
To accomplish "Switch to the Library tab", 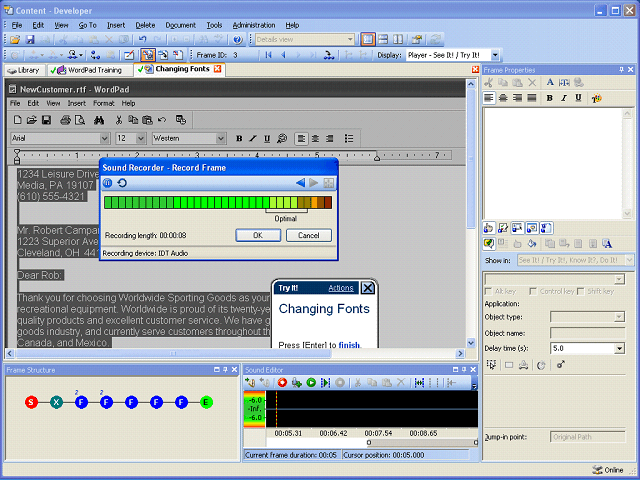I will (24, 70).
